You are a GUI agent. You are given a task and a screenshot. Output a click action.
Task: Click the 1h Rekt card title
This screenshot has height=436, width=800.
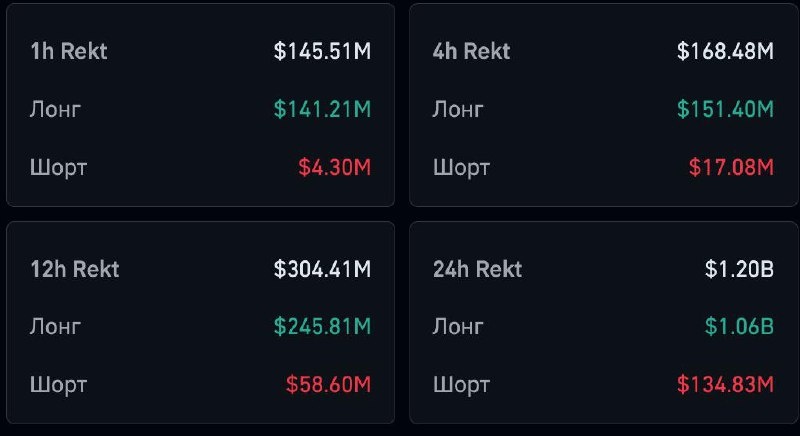tap(67, 51)
